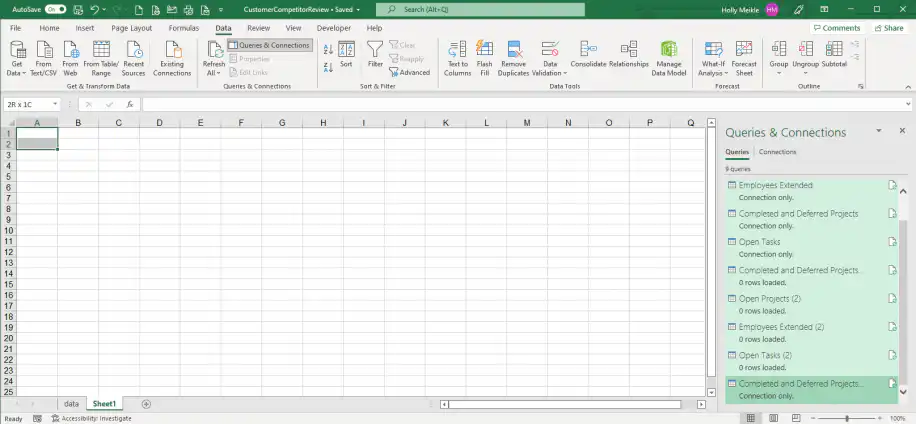Viewport: 916px width, 424px height.
Task: Select column header C
Action: click(119, 123)
